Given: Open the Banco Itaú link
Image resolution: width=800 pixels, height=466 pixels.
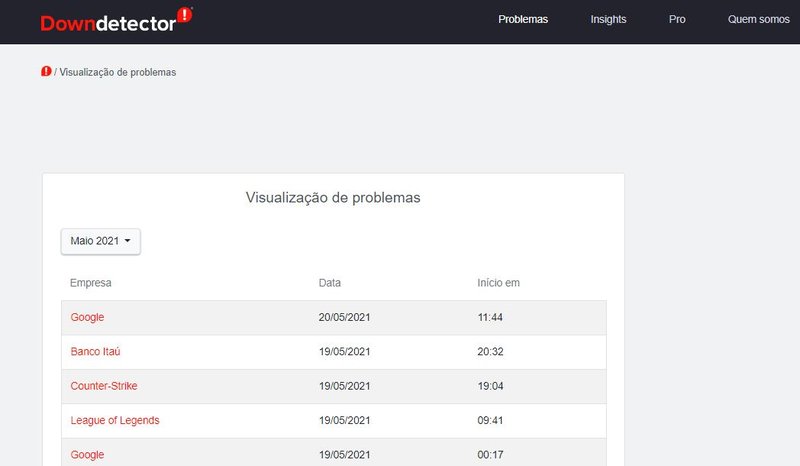Looking at the screenshot, I should (95, 351).
